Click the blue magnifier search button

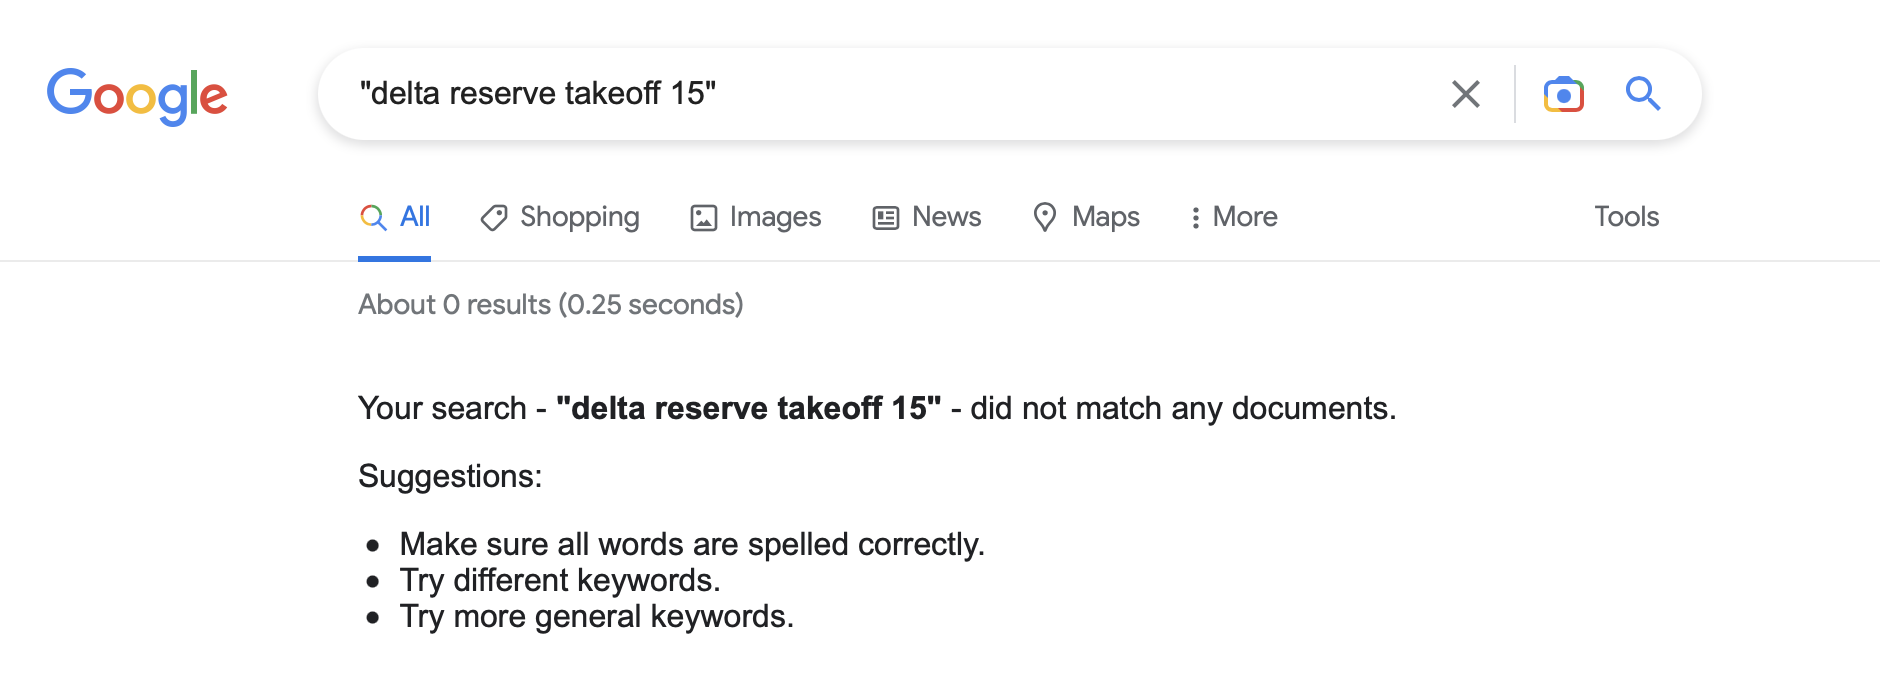click(1642, 94)
